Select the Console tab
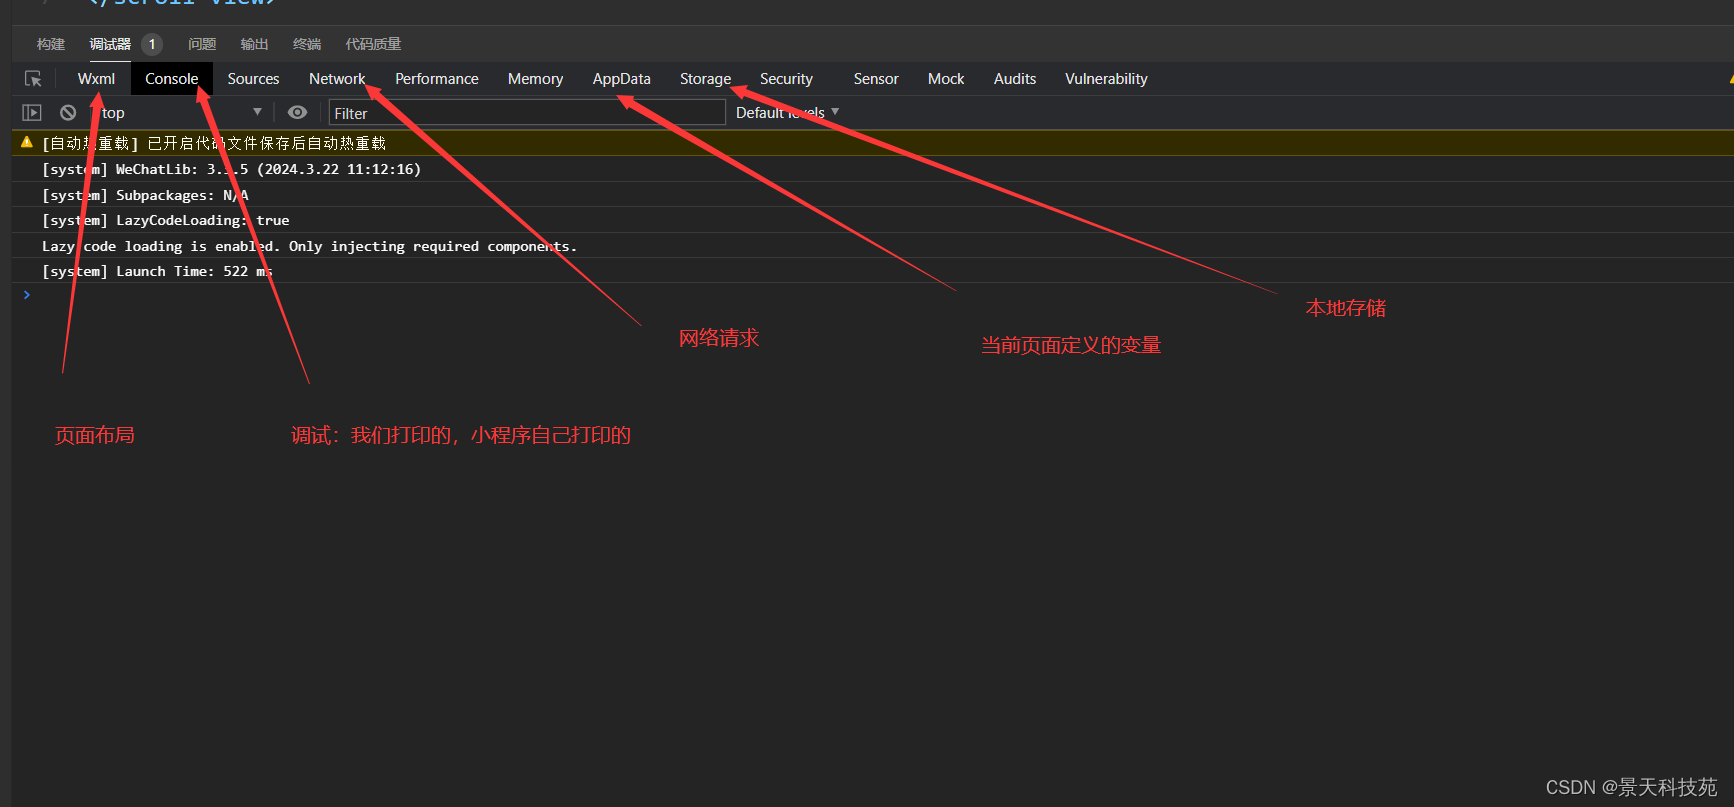This screenshot has width=1734, height=807. click(172, 79)
